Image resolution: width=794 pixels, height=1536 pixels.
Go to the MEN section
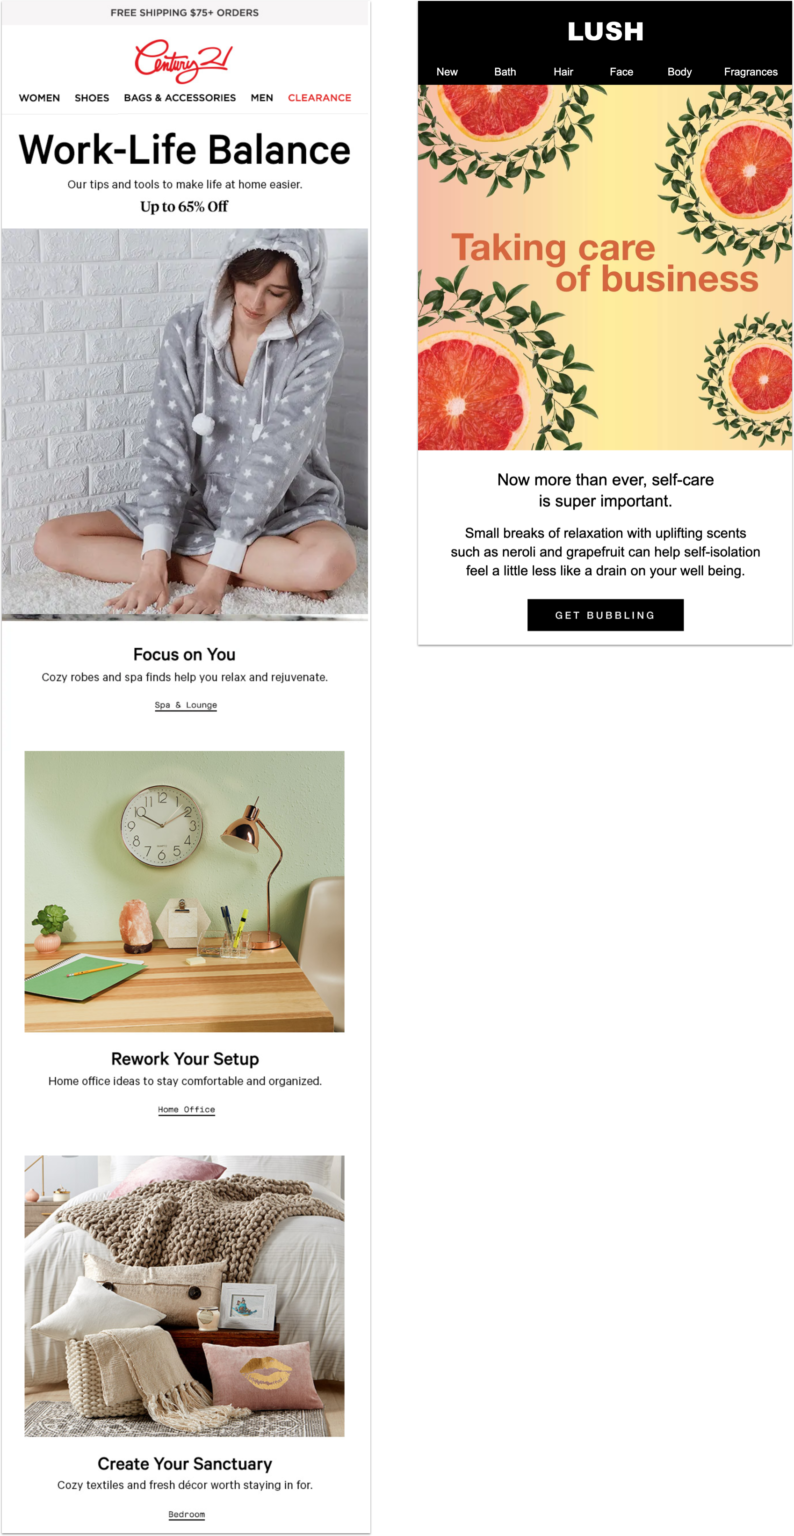pos(262,98)
